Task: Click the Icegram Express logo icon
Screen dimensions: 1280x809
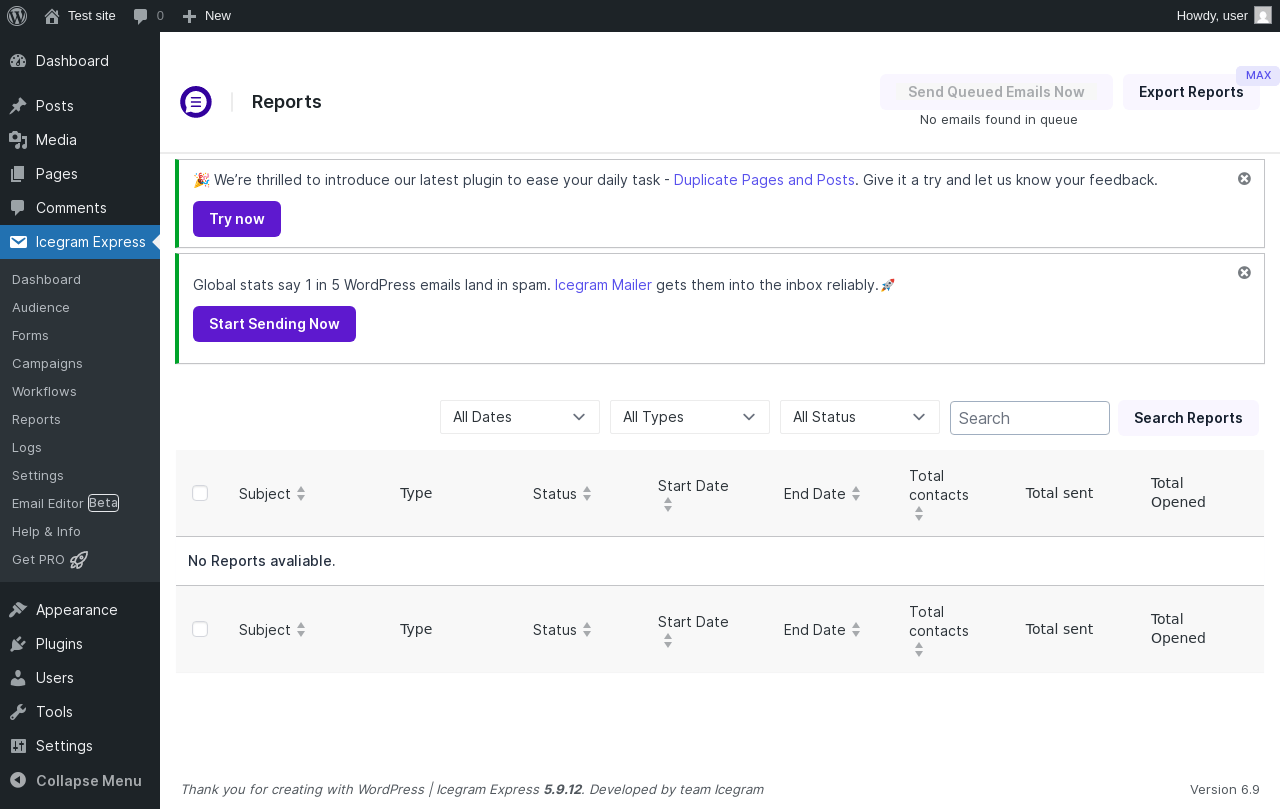Action: [196, 102]
